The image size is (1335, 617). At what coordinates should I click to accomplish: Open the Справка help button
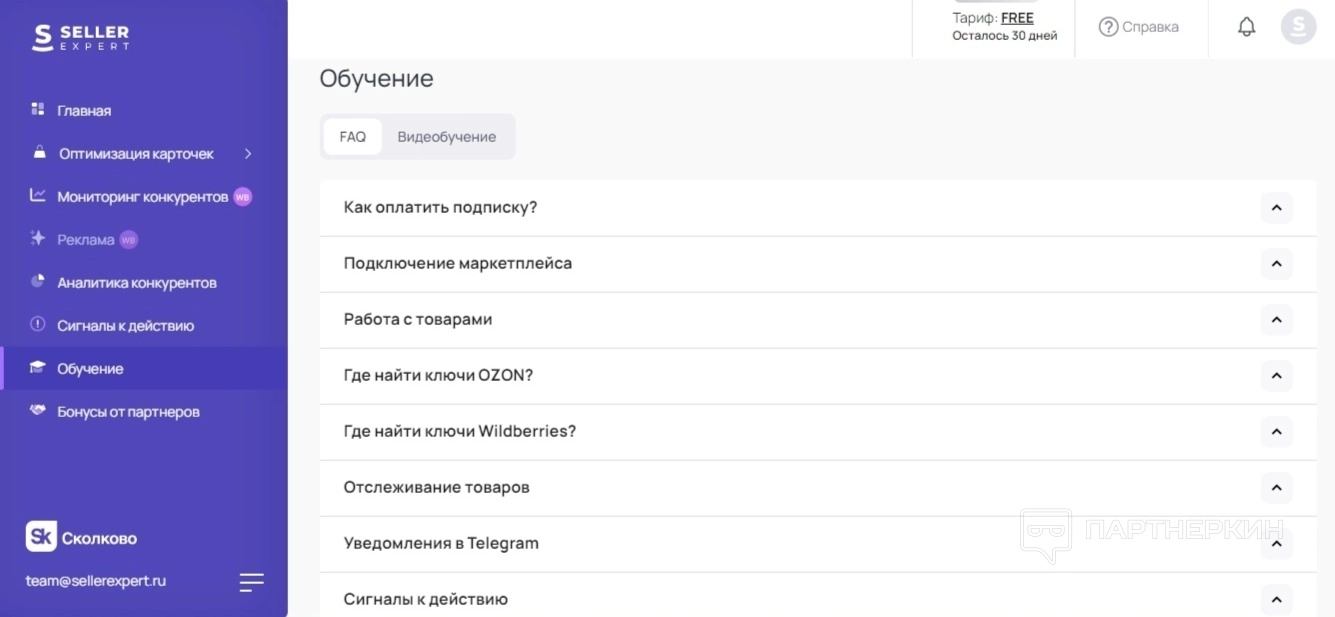pyautogui.click(x=1139, y=27)
